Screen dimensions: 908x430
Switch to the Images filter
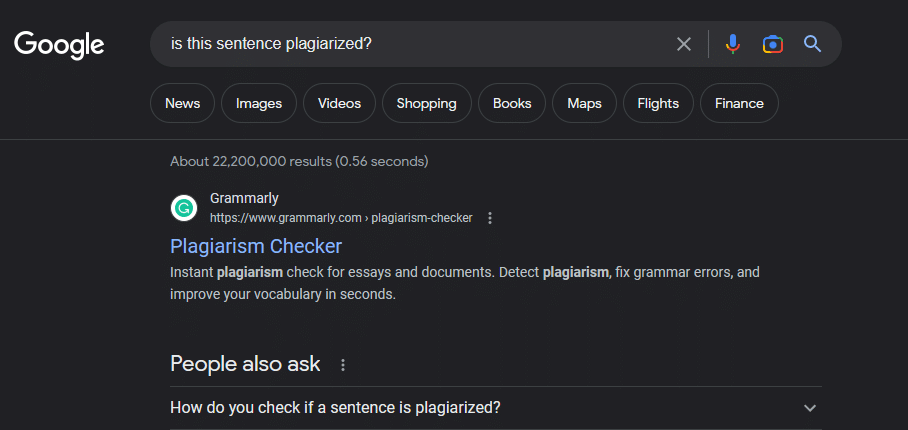click(x=259, y=103)
